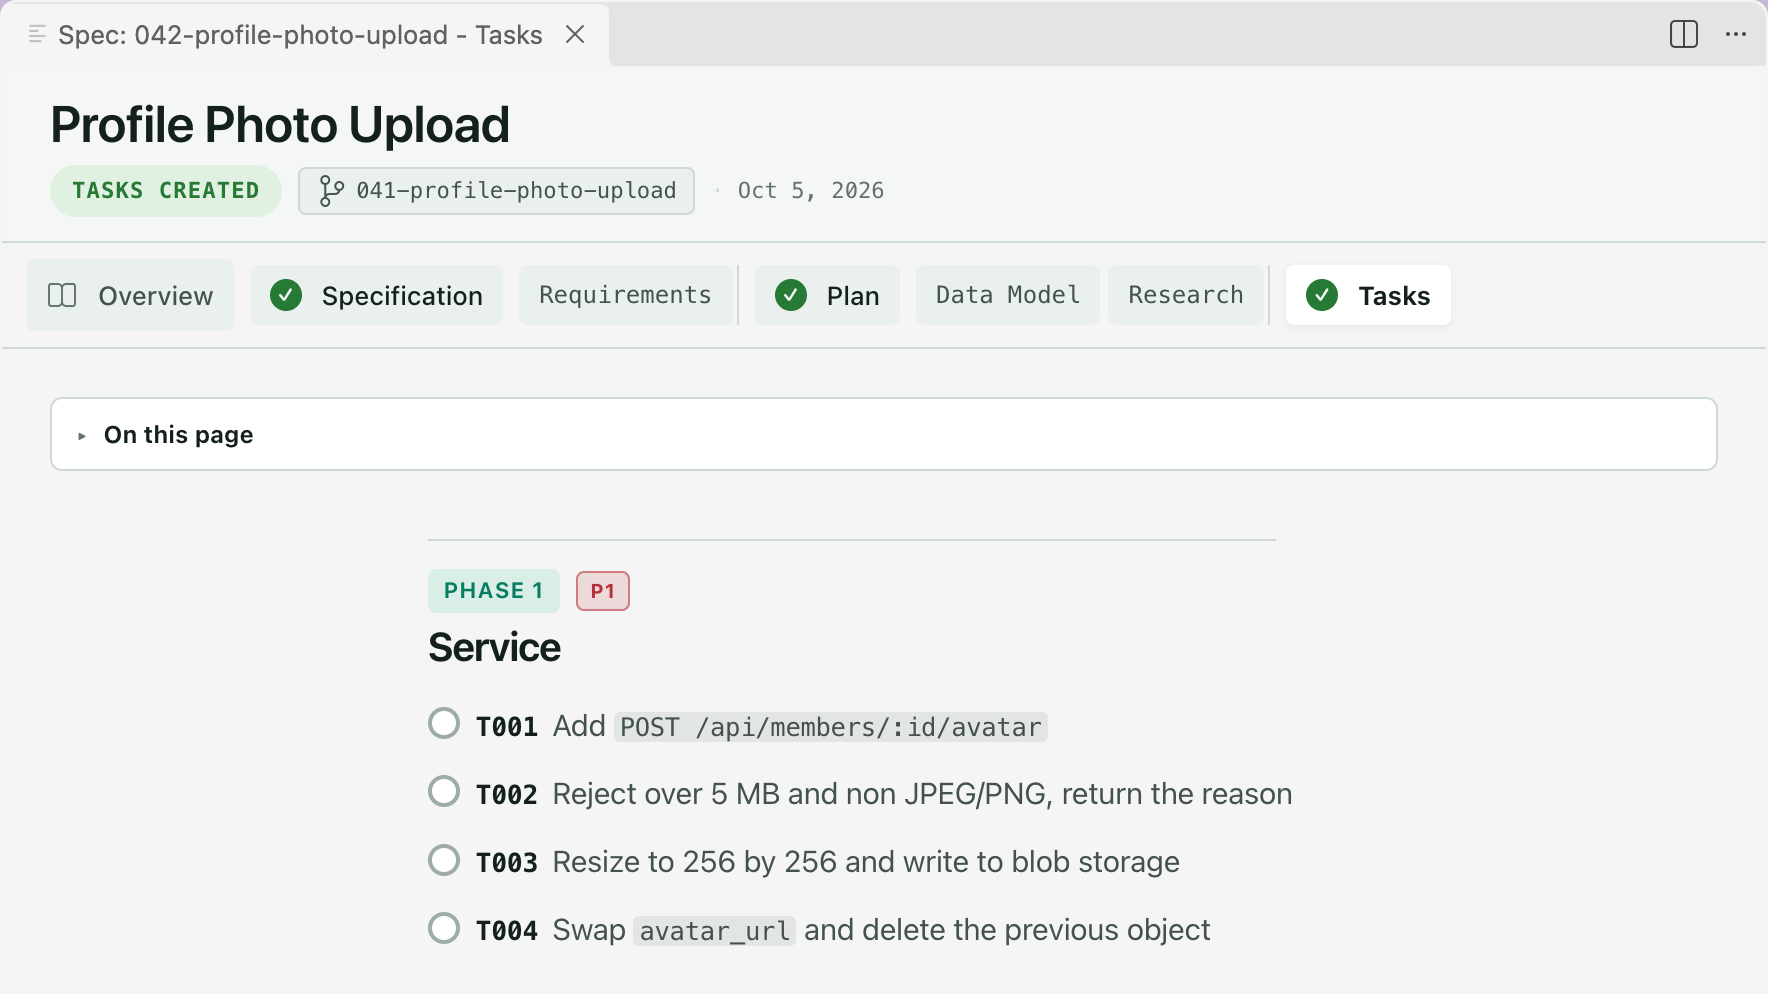Click the T001 task ID

507,727
